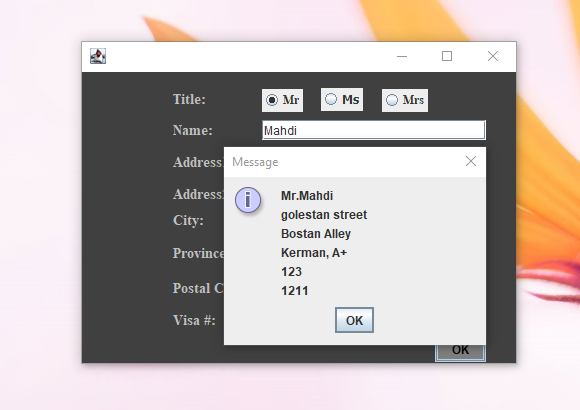Click the Name field containing Mahdi

374,130
